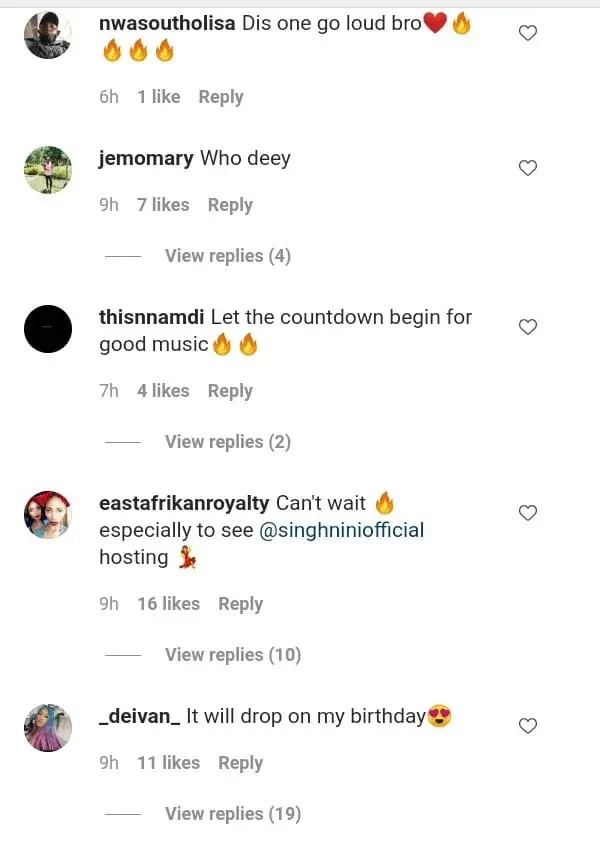The image size is (600, 858).
Task: Heart thisnnamdi's countdown comment
Action: pos(528,327)
